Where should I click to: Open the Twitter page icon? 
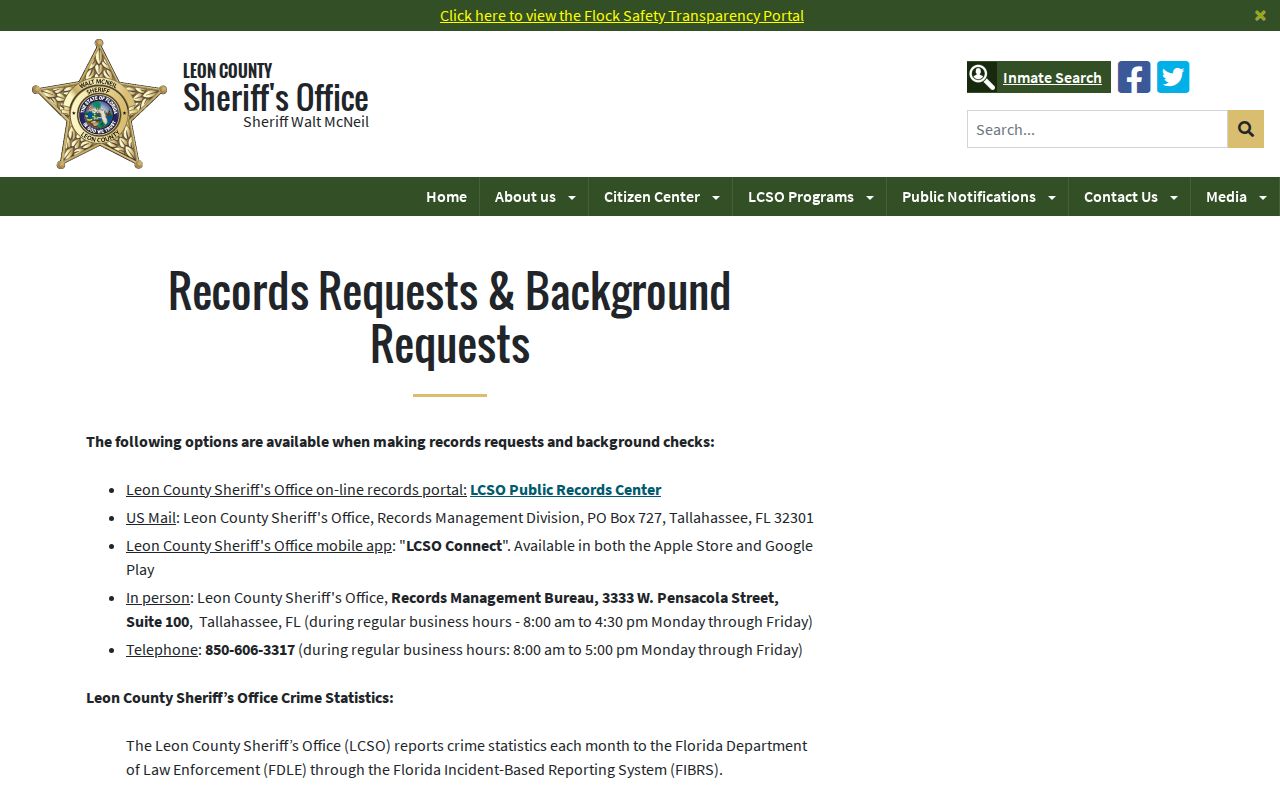point(1173,77)
